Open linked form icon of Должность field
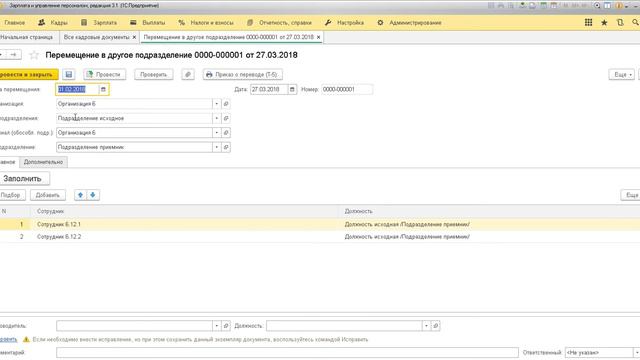The image size is (640, 360). click(x=436, y=326)
